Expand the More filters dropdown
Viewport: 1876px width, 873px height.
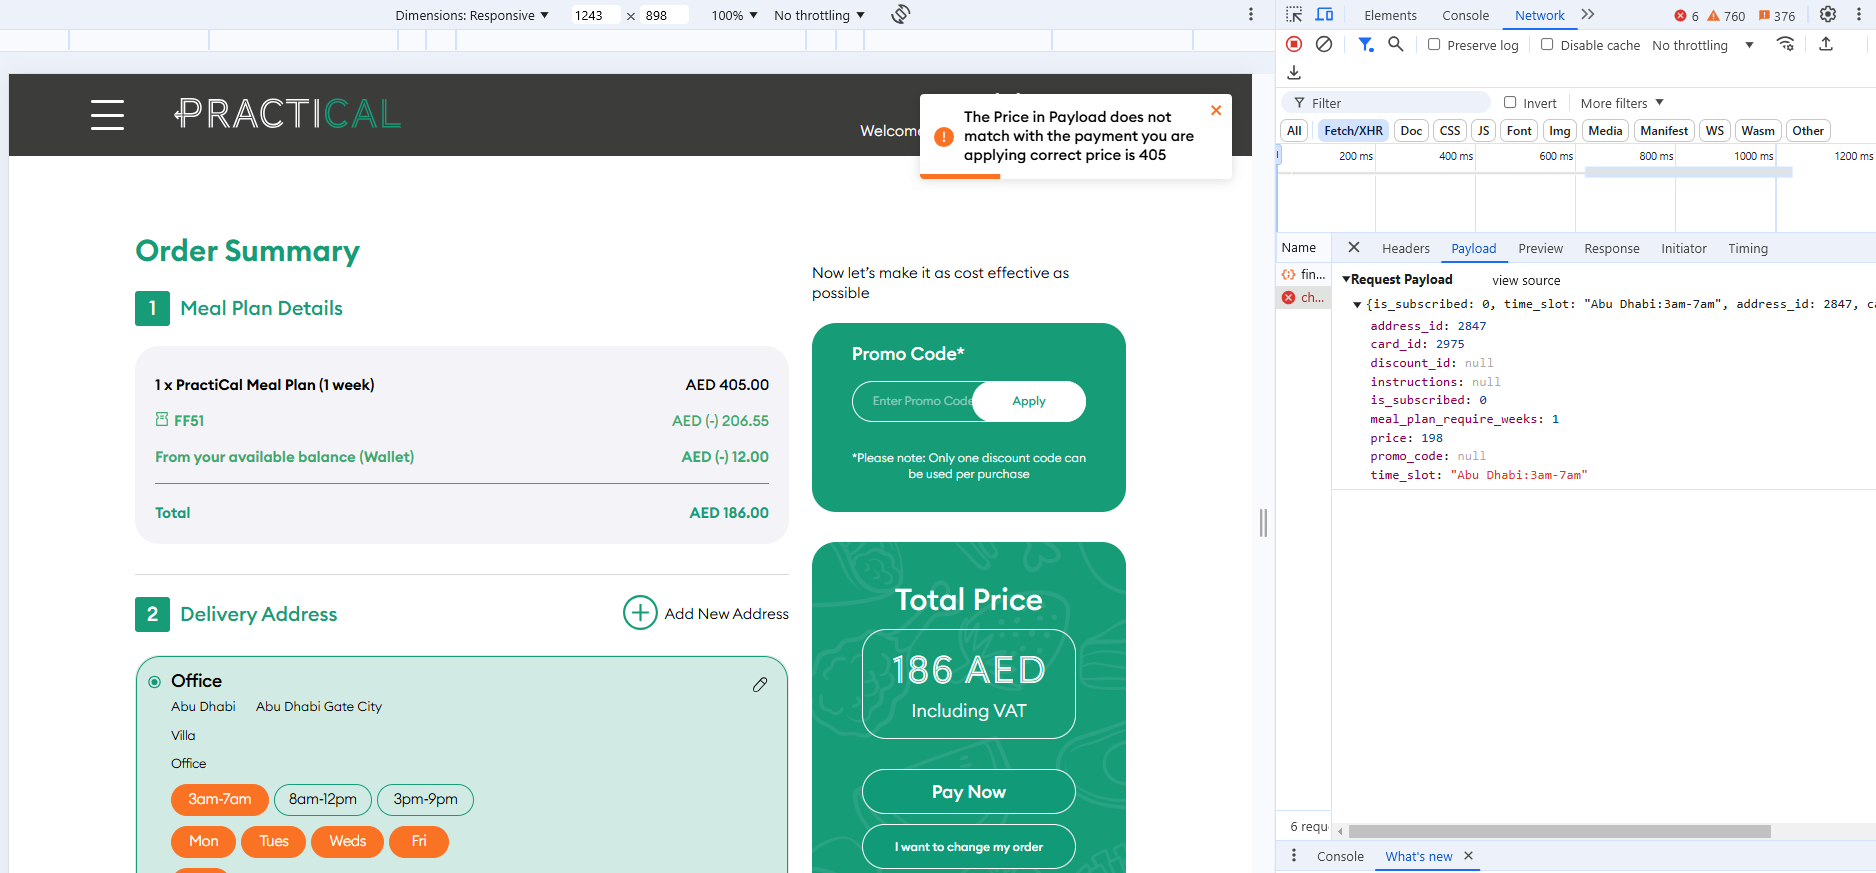1621,103
